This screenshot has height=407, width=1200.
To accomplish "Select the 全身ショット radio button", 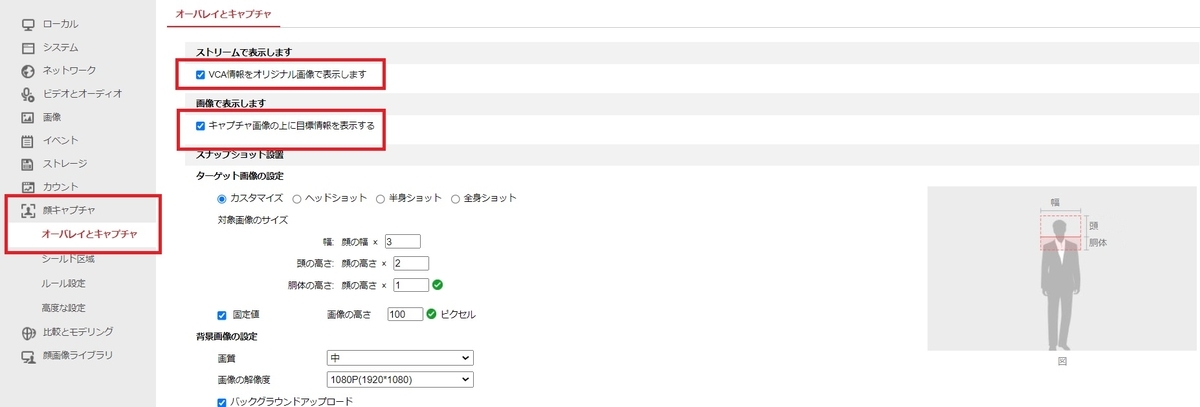I will [456, 198].
